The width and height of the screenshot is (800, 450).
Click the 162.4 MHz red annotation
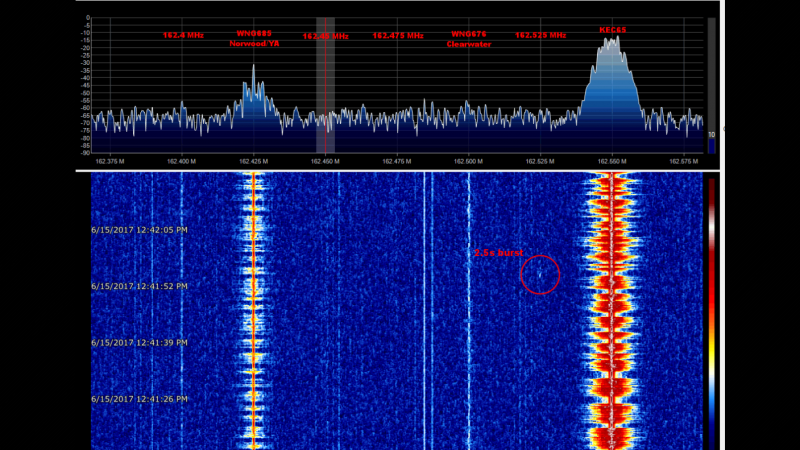(x=183, y=35)
